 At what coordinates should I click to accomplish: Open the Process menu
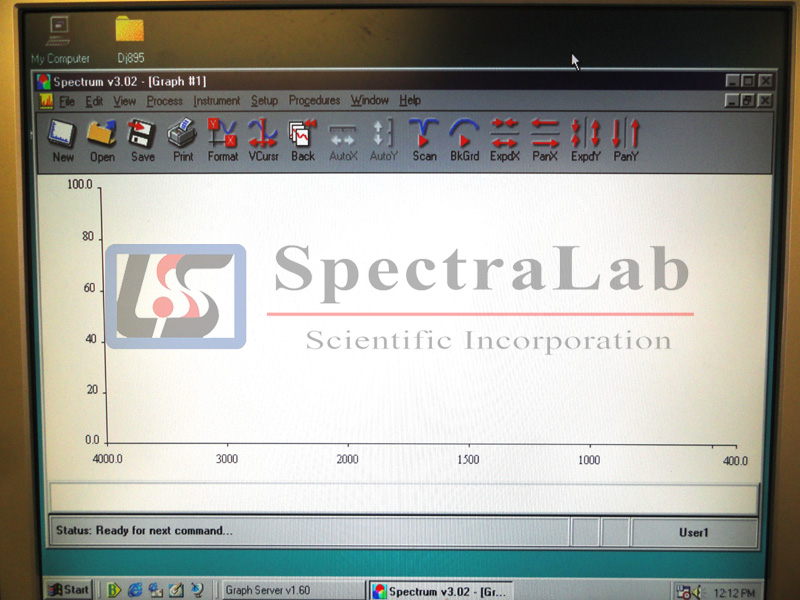[164, 101]
